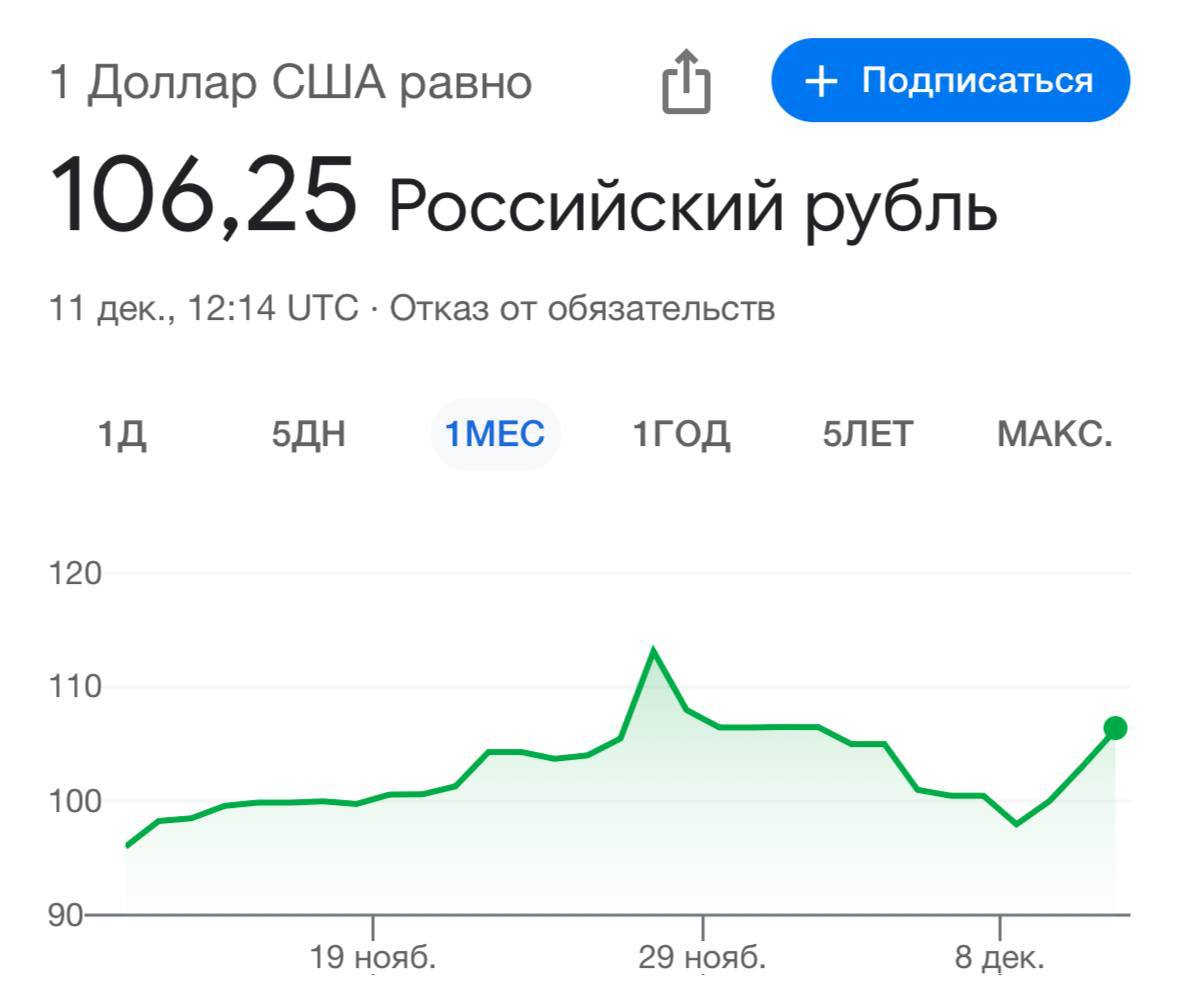The width and height of the screenshot is (1178, 997).
Task: Switch to the 1ГОД time range
Action: 680,435
